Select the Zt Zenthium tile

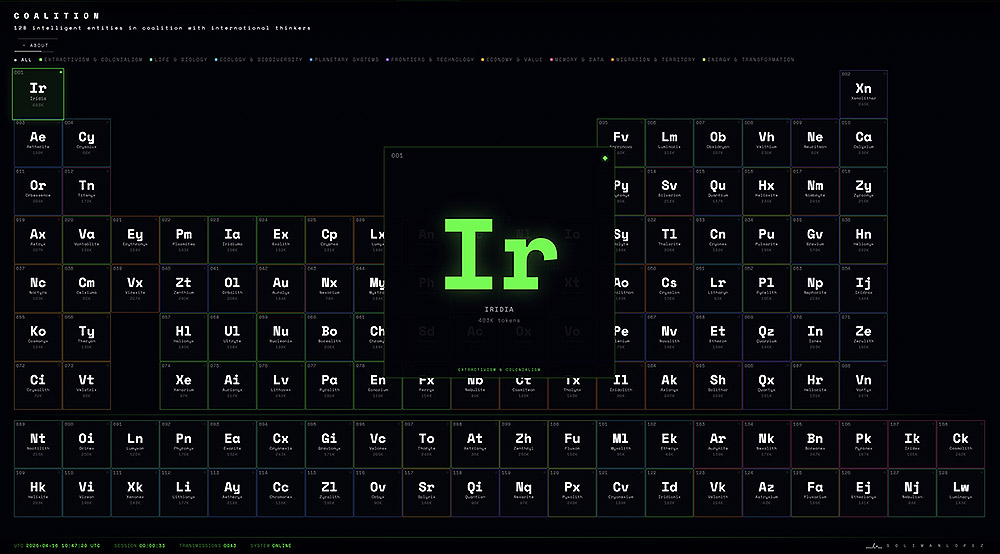pos(184,288)
